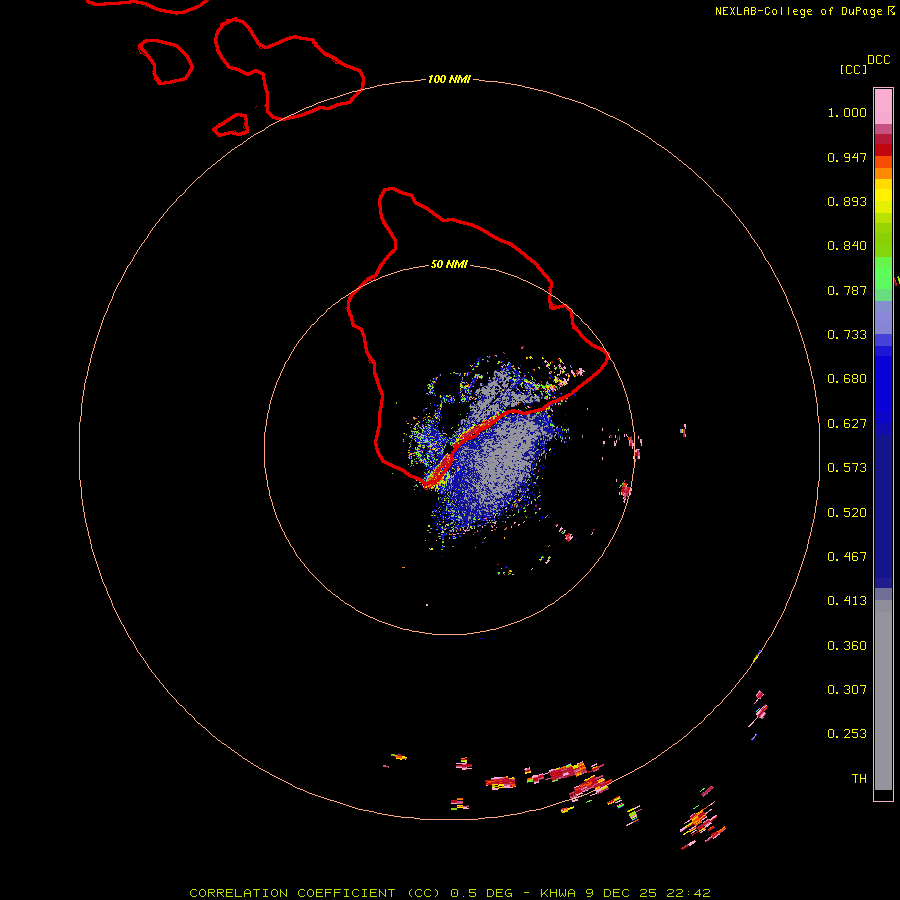Select the 0.627 legend value
900x900 pixels.
coord(847,424)
